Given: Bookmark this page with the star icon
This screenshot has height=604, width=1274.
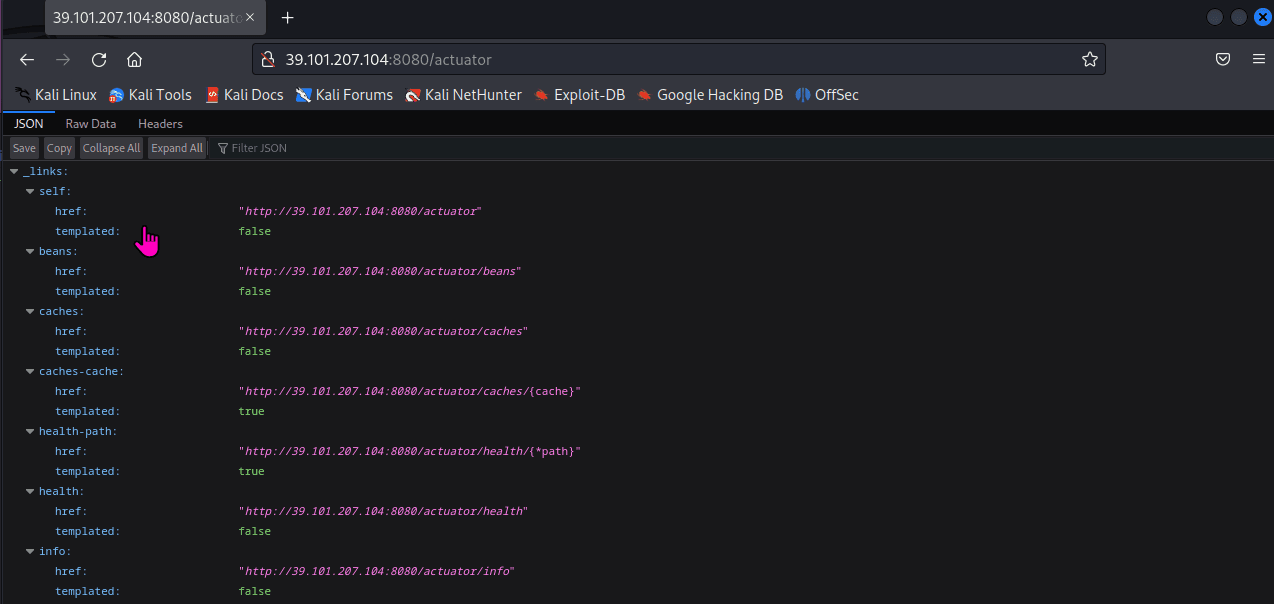Looking at the screenshot, I should 1089,59.
